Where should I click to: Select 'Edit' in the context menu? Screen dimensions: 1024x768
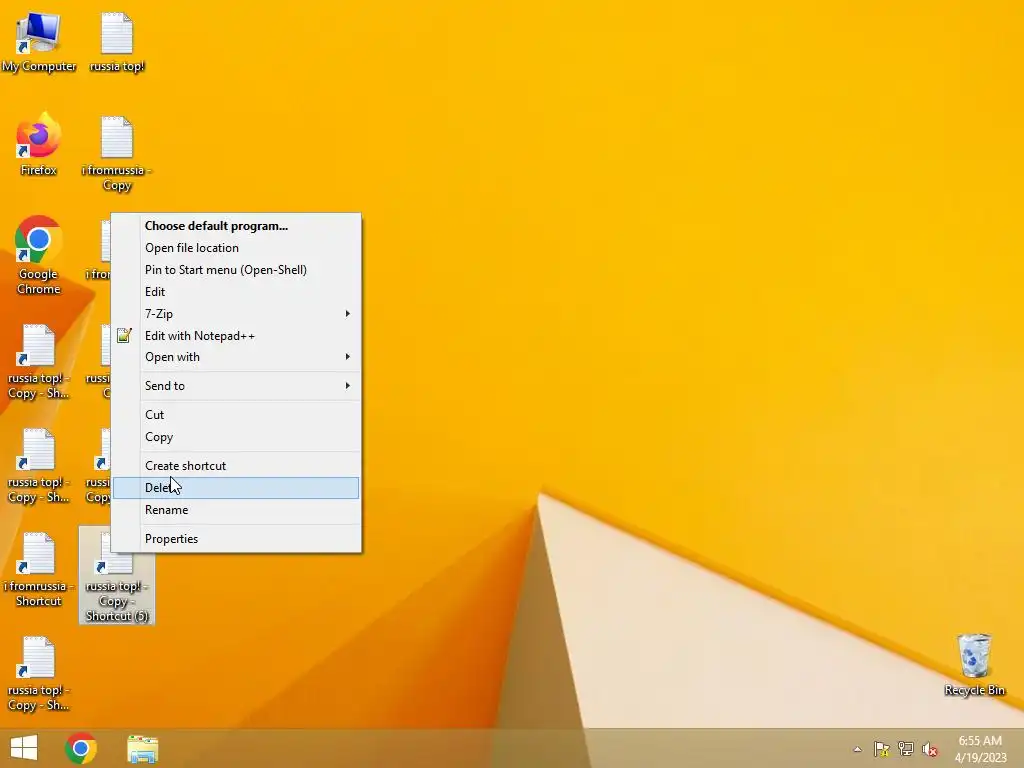(x=236, y=292)
